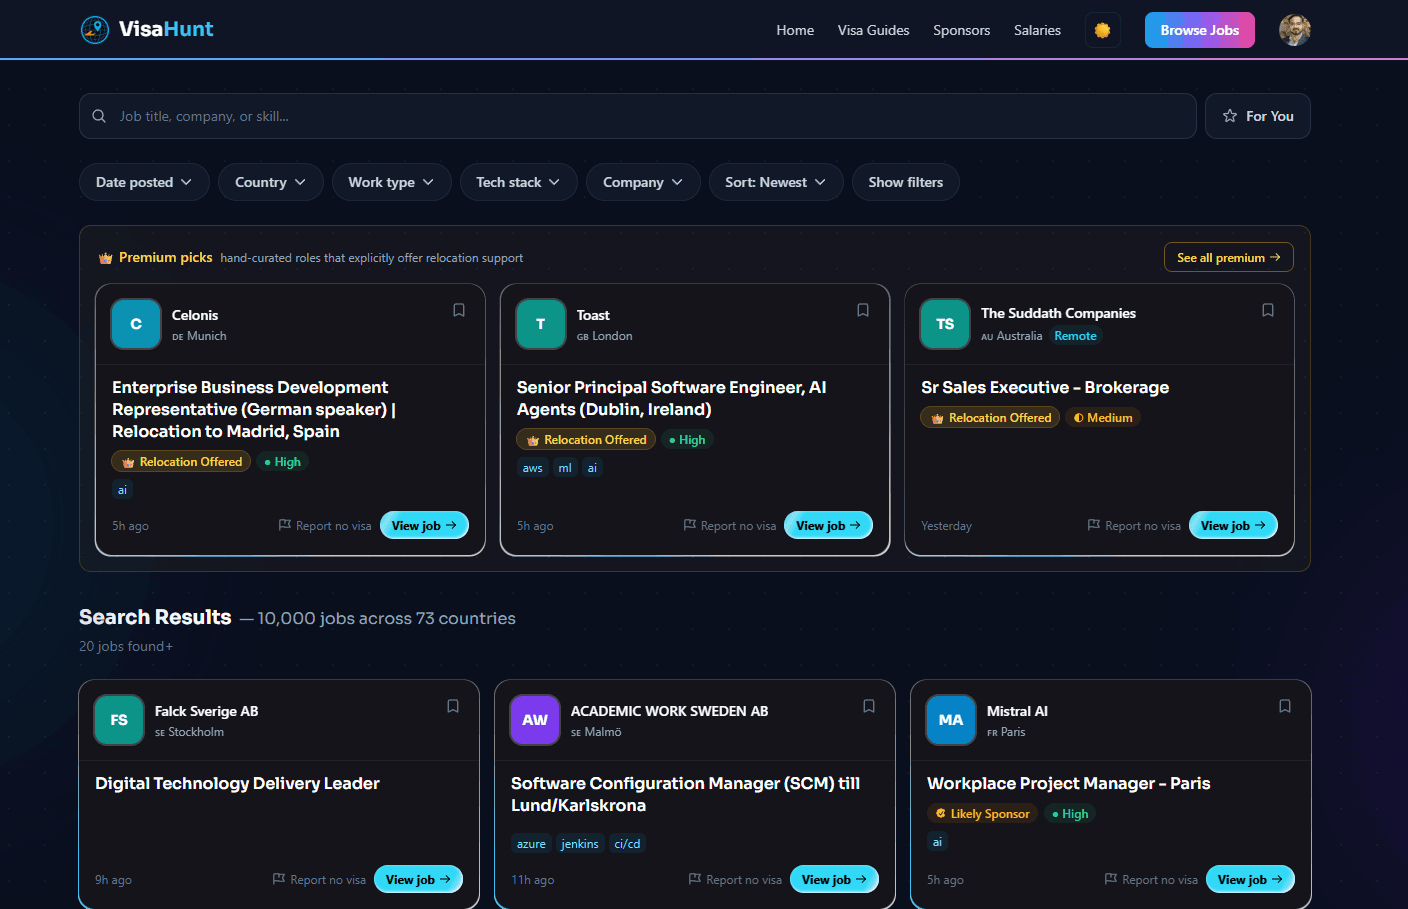The image size is (1408, 909).
Task: Bookmark the ACADEMIC WORK SWEDEN AB job
Action: point(869,706)
